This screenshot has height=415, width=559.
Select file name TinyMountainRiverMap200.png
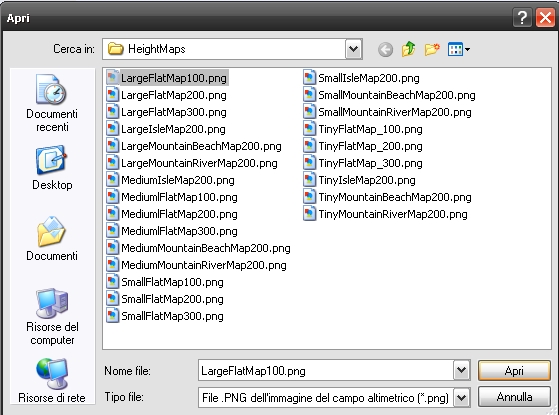[x=393, y=214]
